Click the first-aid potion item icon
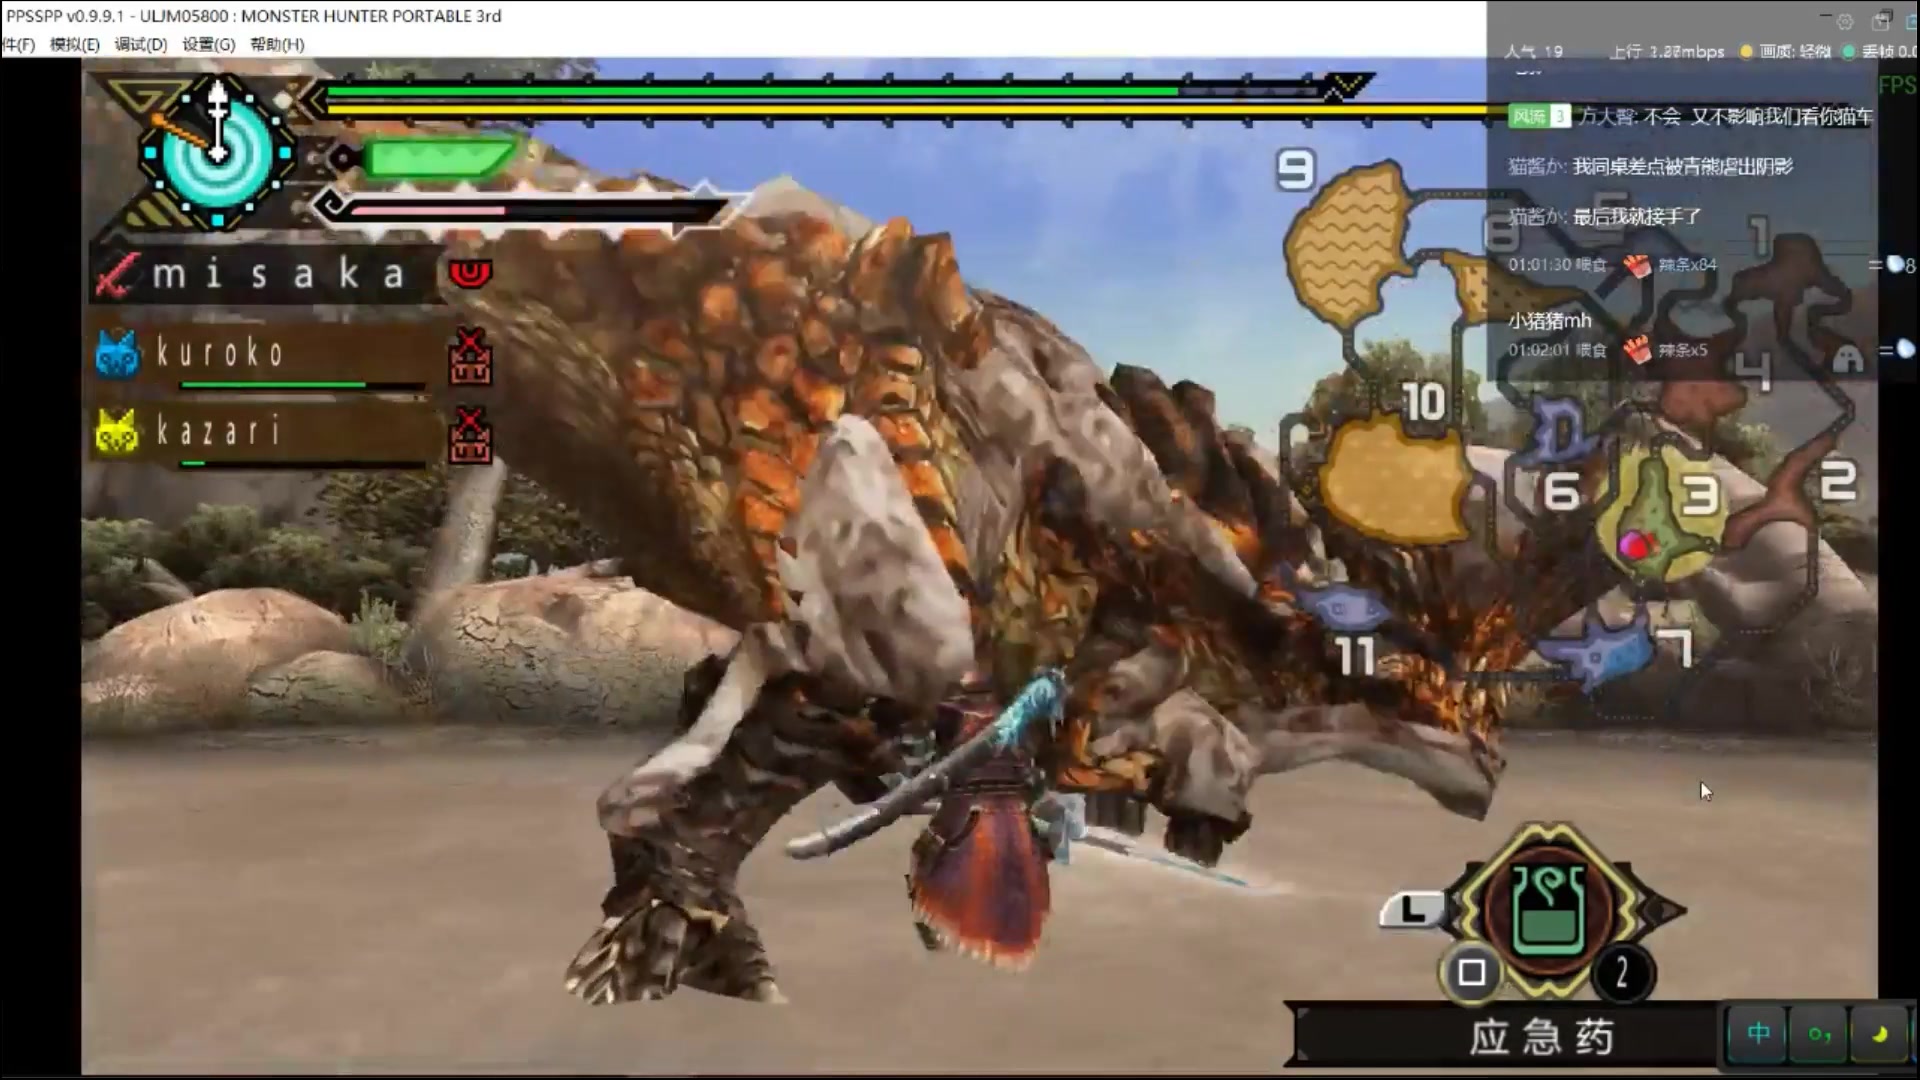 [1548, 908]
